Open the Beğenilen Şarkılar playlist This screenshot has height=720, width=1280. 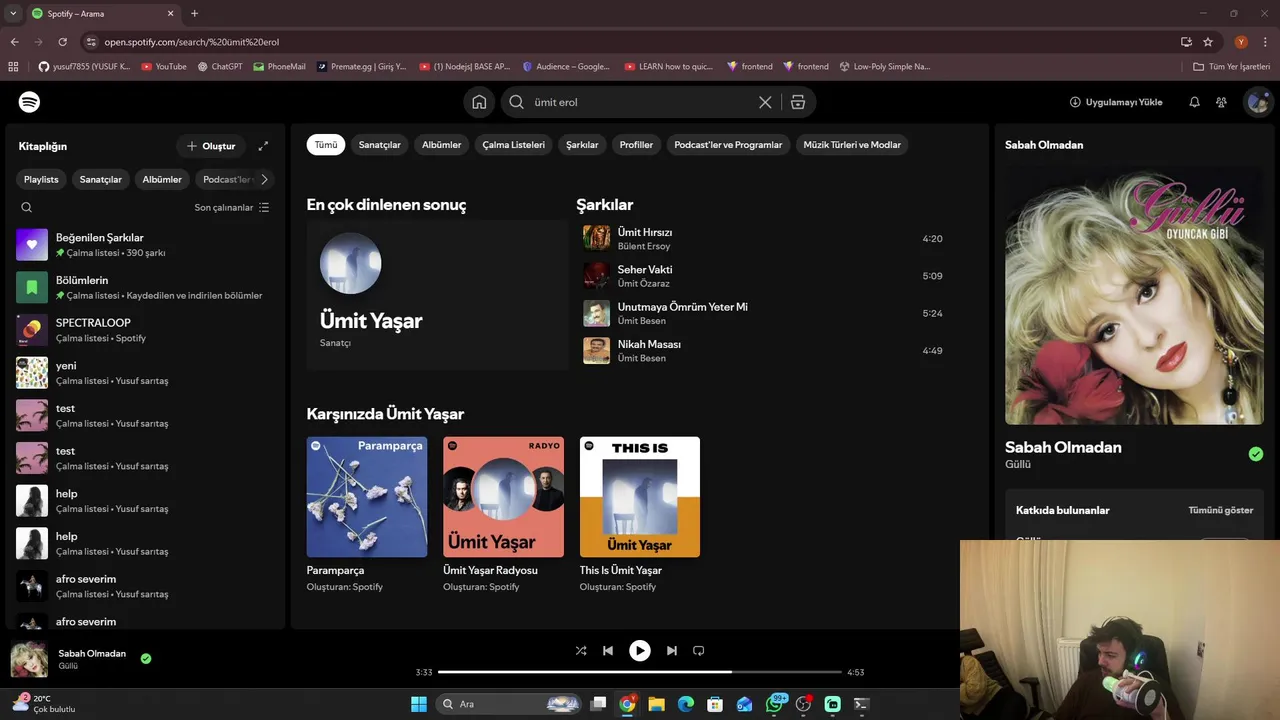click(x=144, y=245)
